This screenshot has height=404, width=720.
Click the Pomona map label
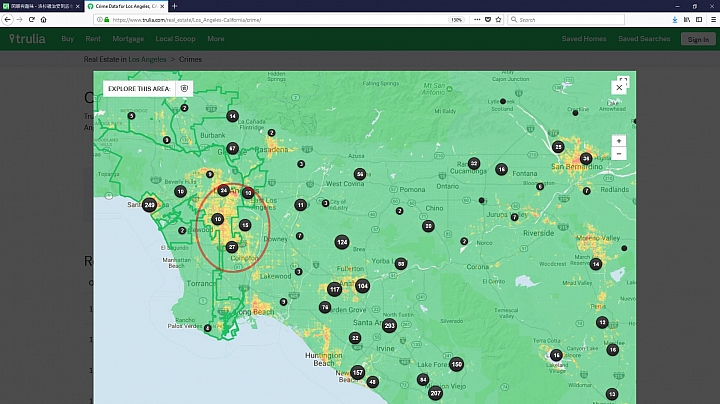coord(412,190)
